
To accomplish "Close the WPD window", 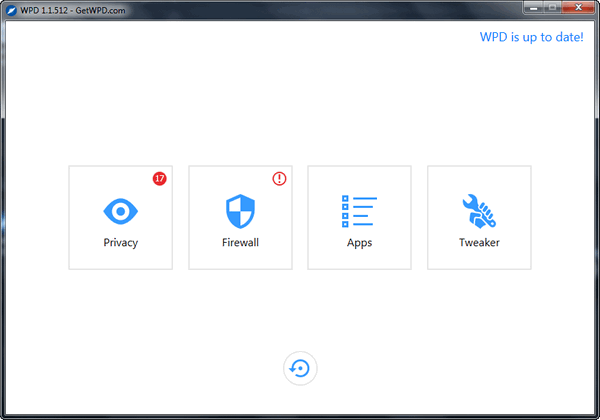I will pyautogui.click(x=578, y=7).
